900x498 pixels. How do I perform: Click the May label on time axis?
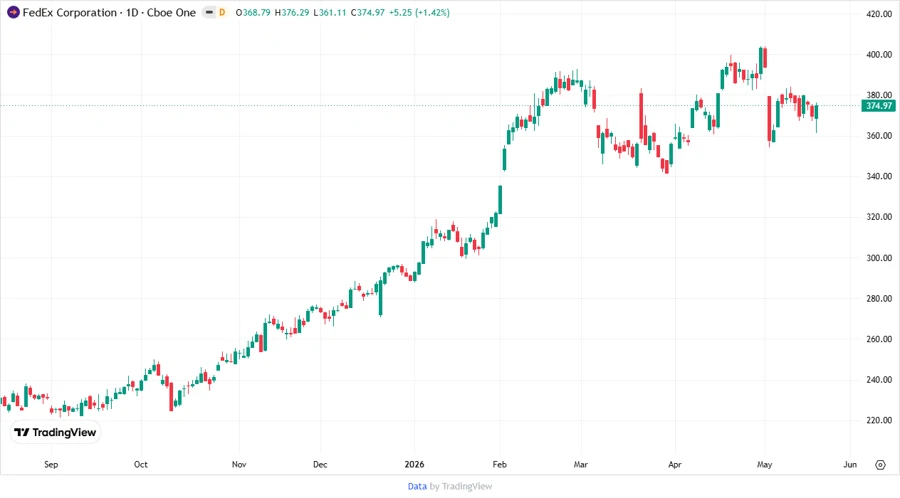(764, 464)
